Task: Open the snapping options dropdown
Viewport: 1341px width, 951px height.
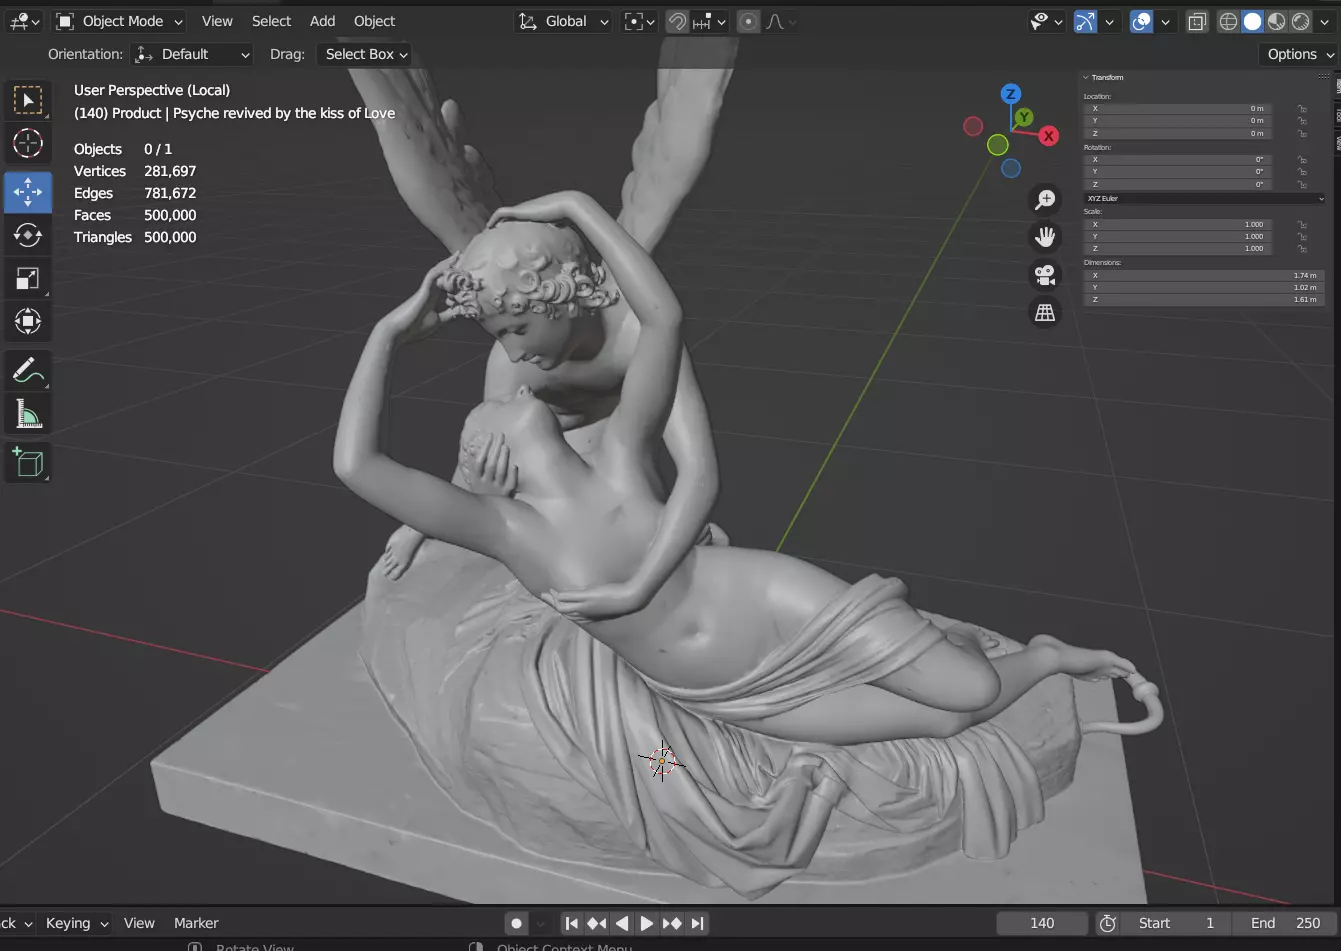Action: pyautogui.click(x=709, y=21)
